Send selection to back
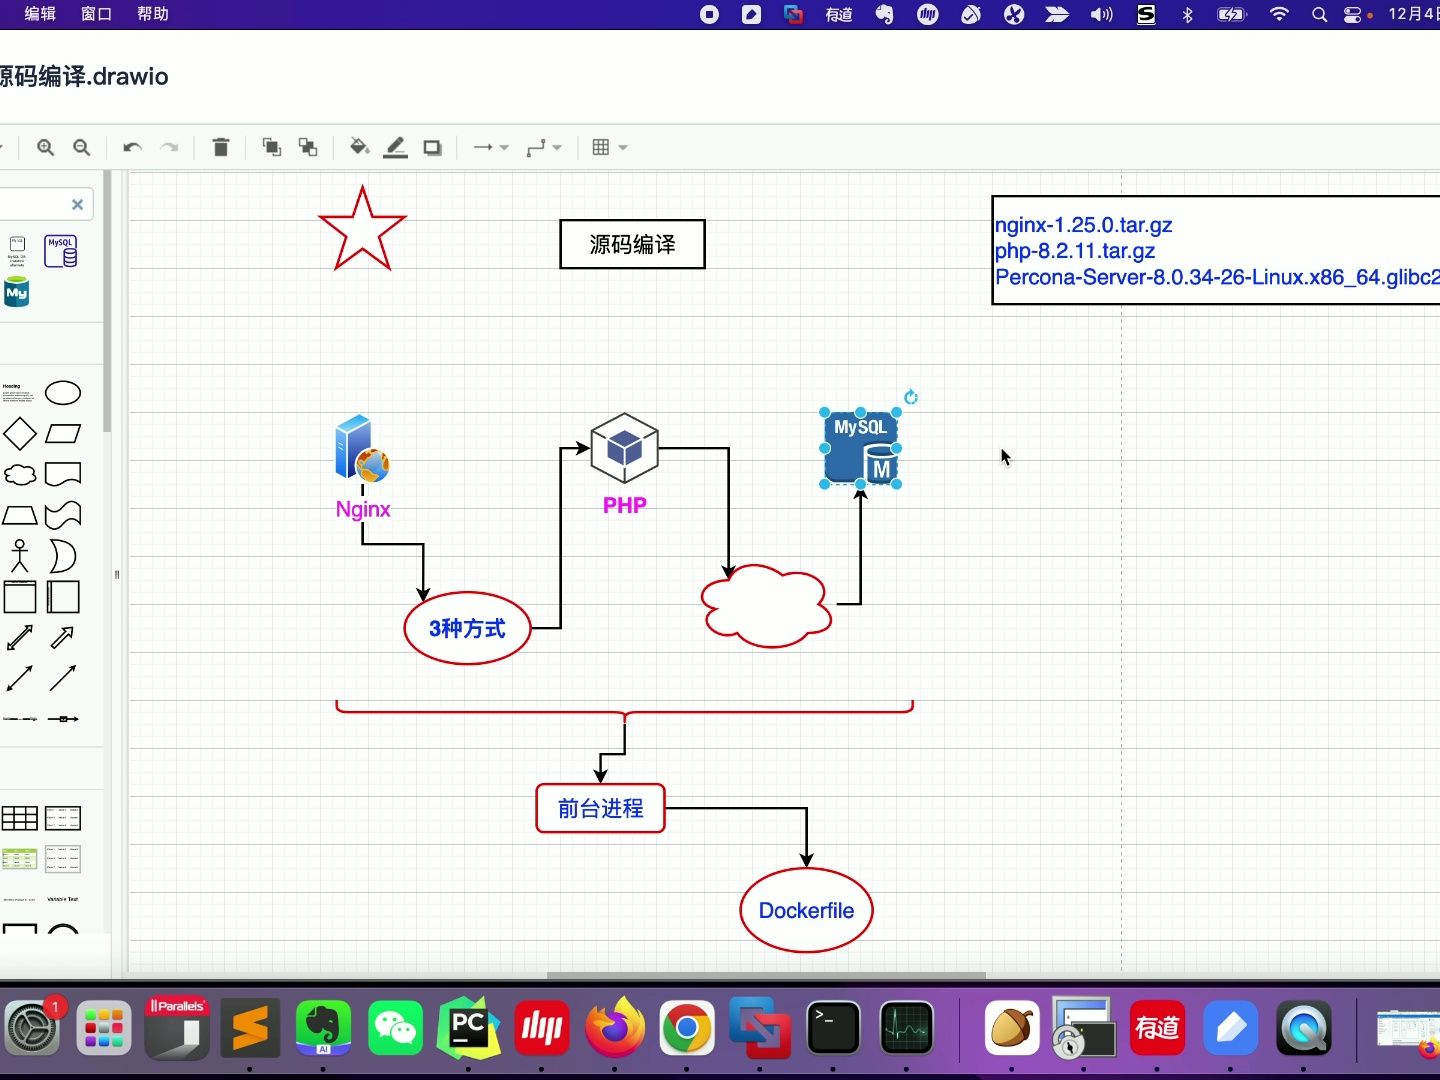 (308, 147)
